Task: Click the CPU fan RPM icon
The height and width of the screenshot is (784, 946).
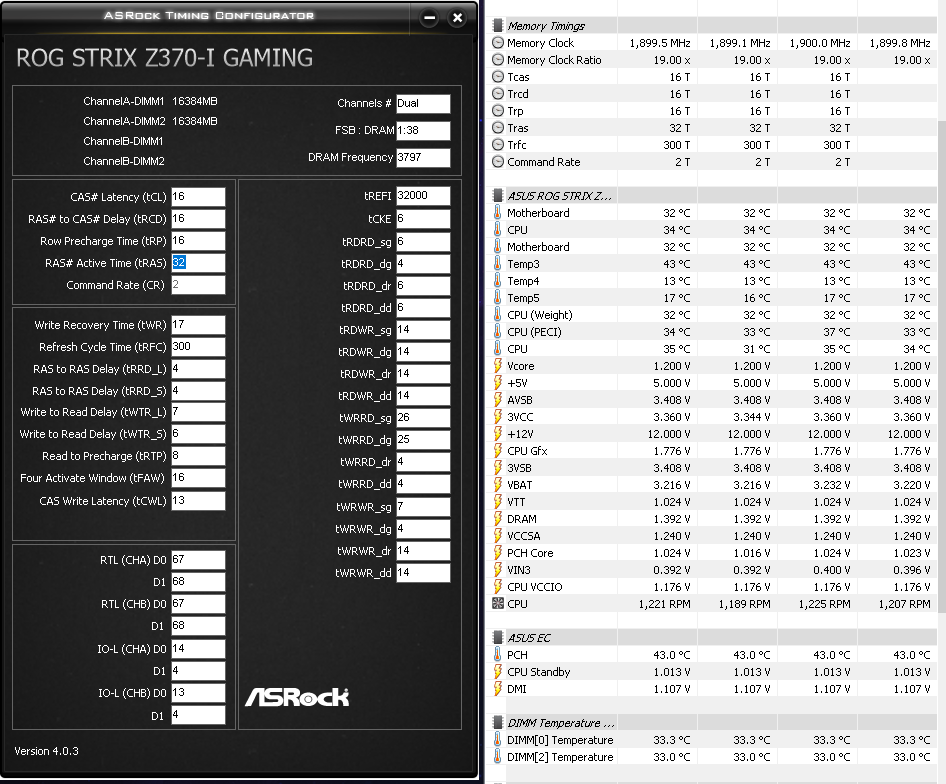Action: [x=498, y=604]
